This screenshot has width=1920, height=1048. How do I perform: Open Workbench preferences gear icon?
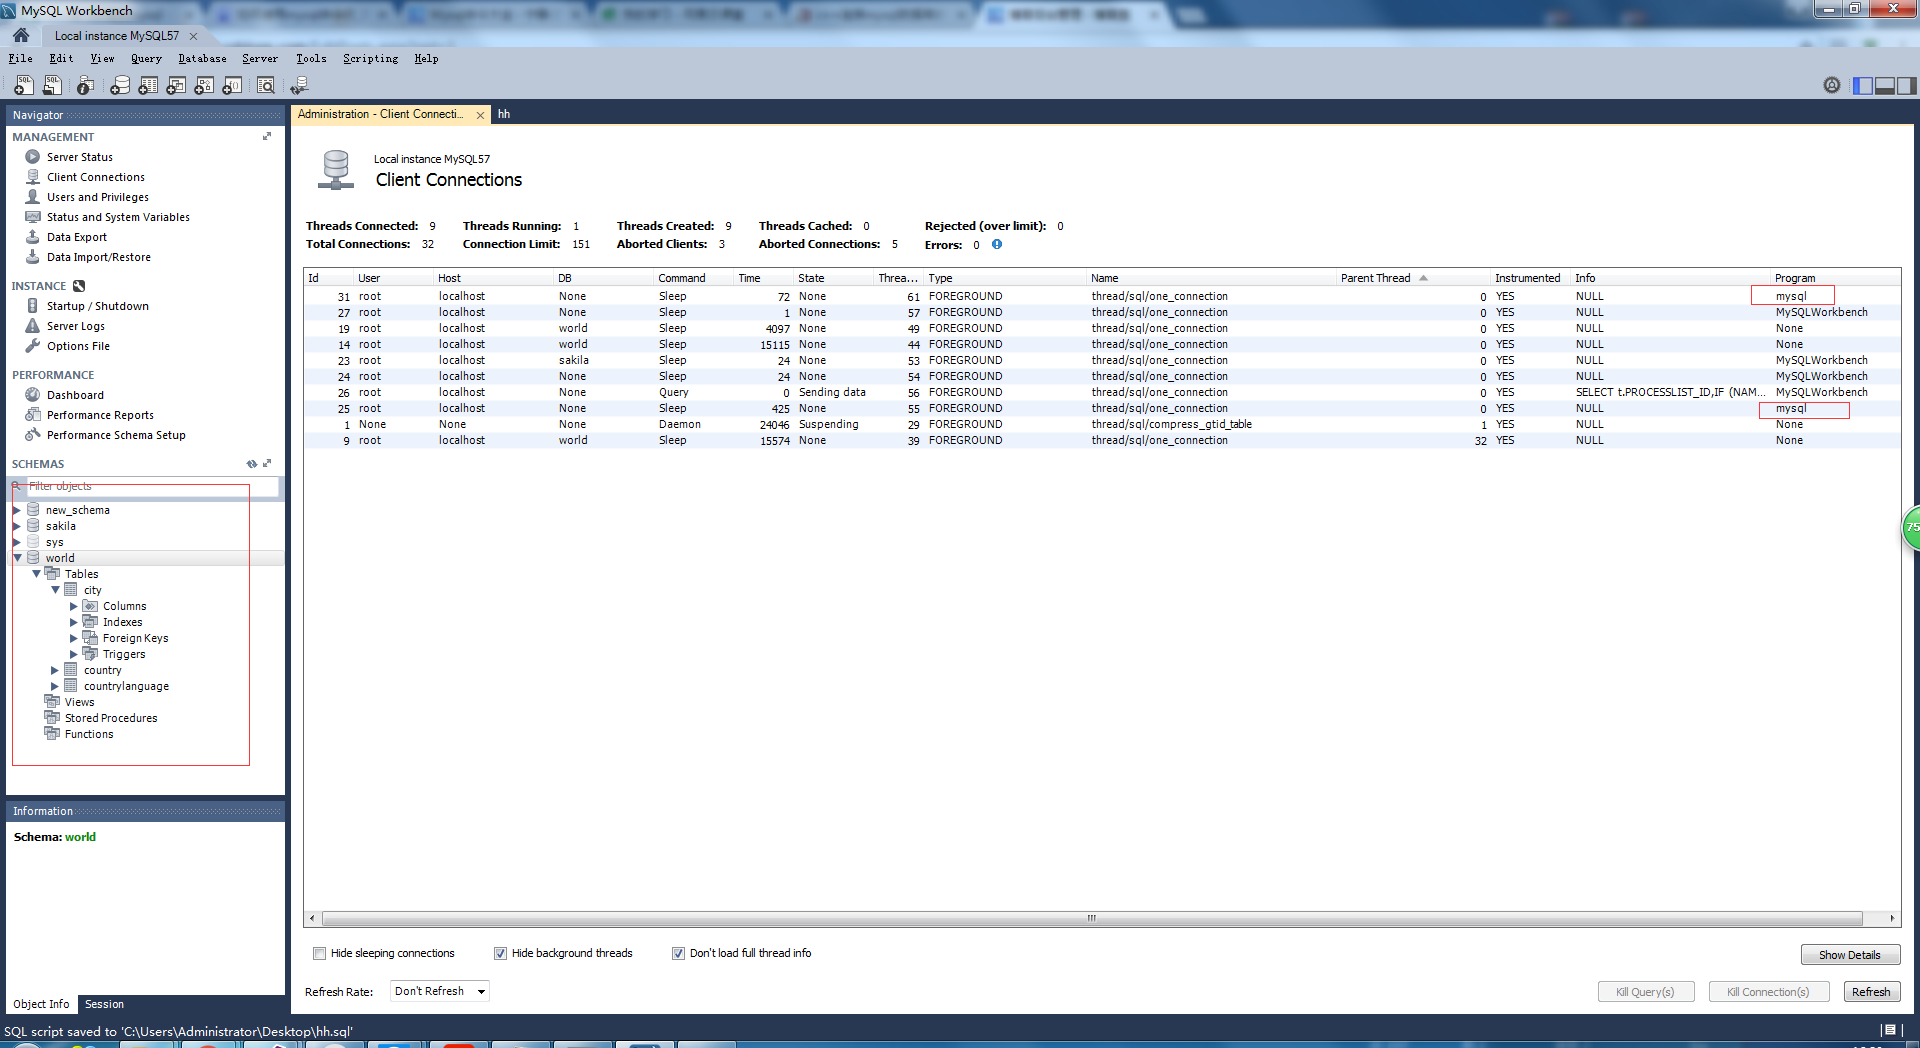pos(1832,85)
